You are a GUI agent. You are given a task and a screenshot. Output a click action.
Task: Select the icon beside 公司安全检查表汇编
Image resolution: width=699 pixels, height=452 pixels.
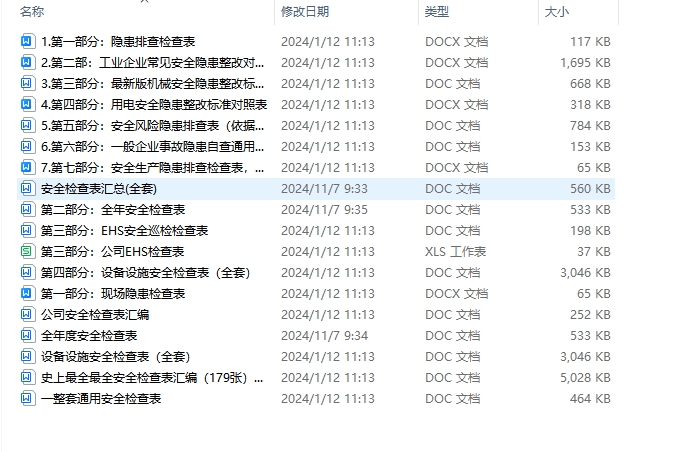(x=27, y=314)
